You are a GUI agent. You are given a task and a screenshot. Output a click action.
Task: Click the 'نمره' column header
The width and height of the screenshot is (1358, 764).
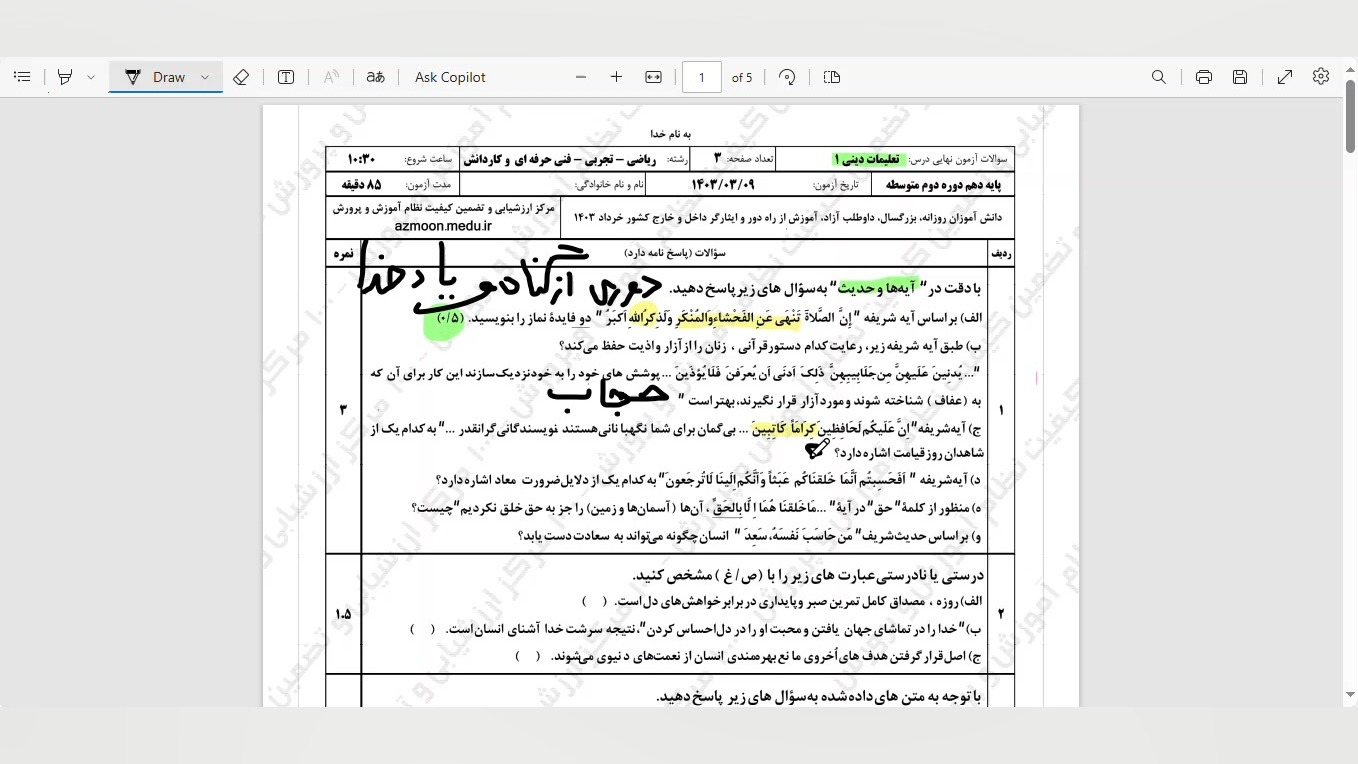pos(343,254)
